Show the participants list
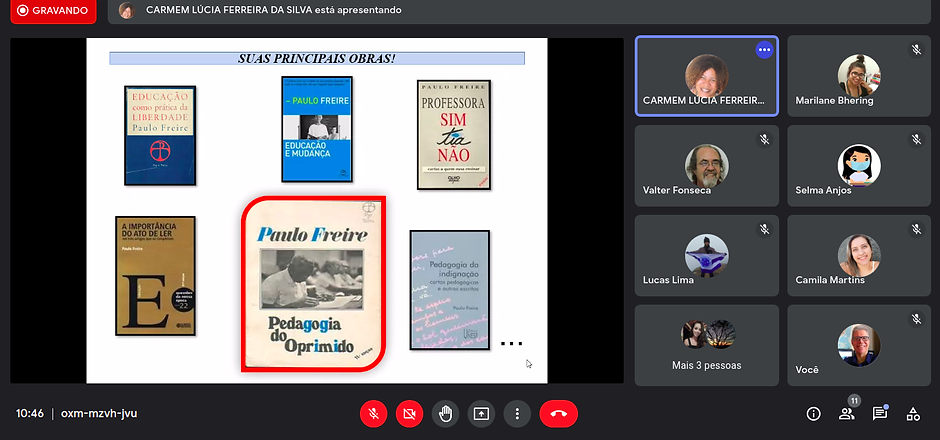 [x=846, y=414]
